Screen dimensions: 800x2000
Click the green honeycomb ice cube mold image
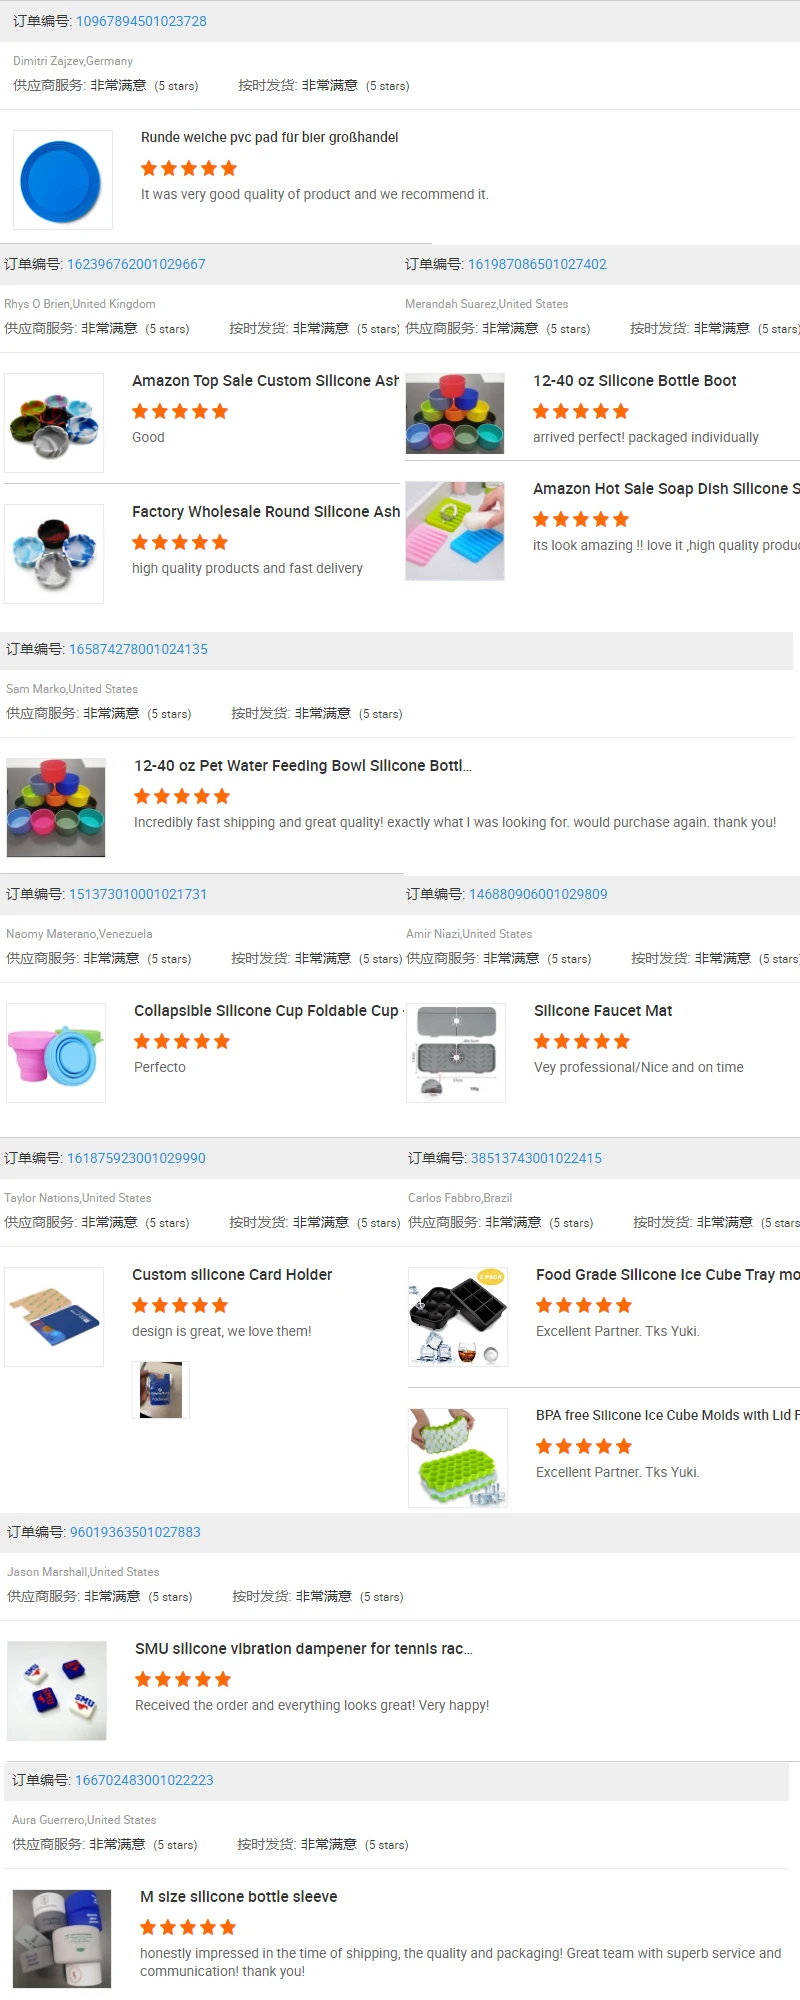458,1458
